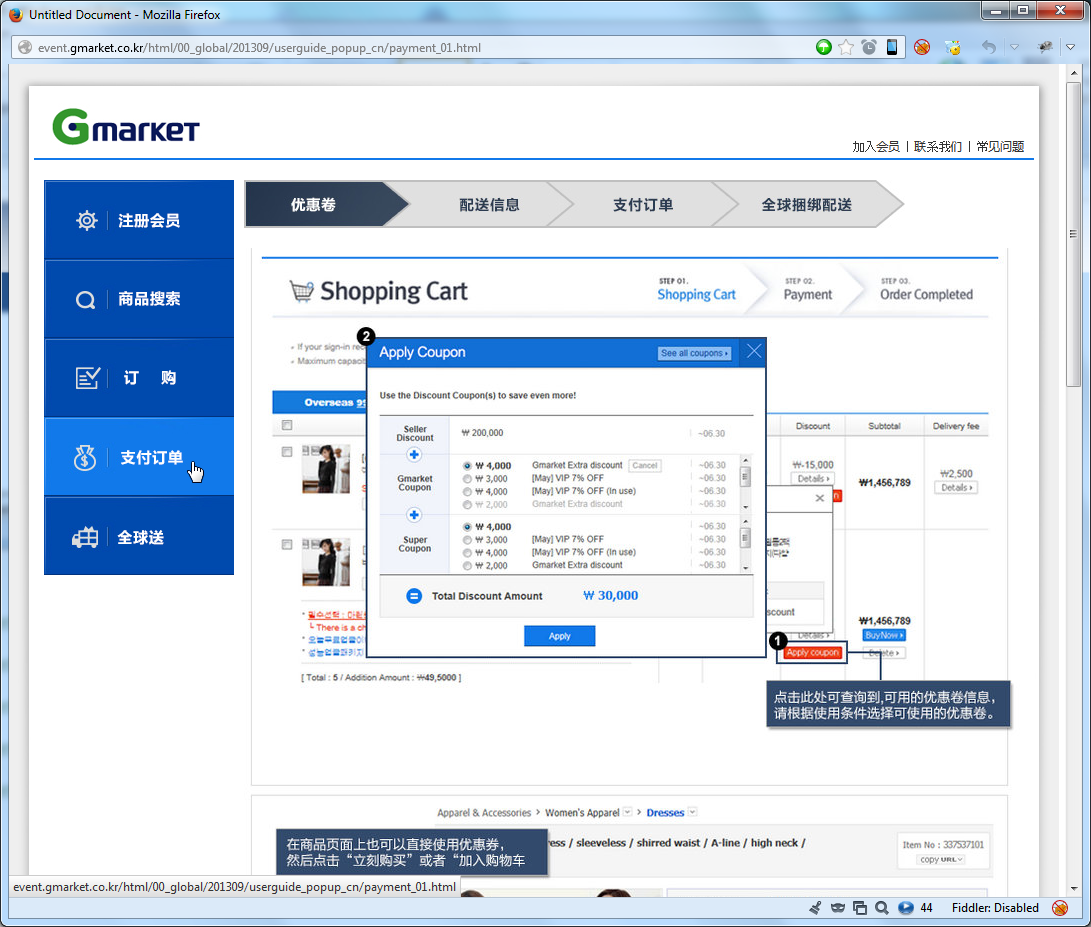Image resolution: width=1091 pixels, height=927 pixels.
Task: Open the copy URL dropdown
Action: (x=941, y=860)
